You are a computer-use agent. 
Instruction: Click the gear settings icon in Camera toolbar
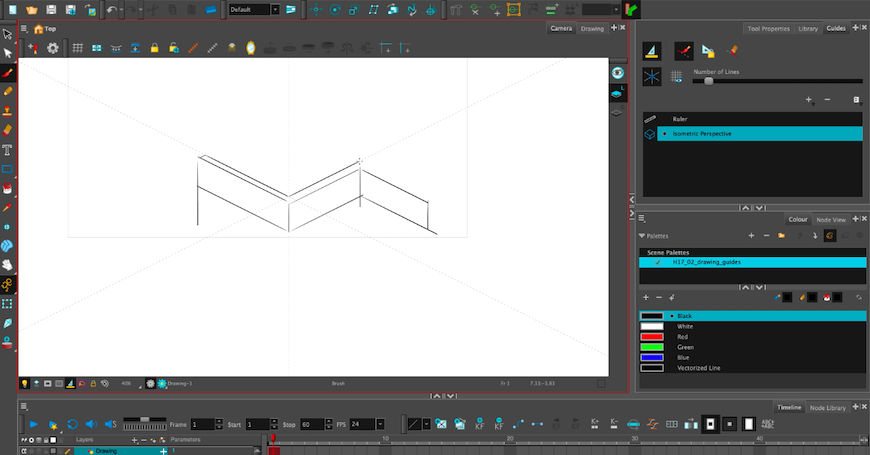click(x=53, y=48)
